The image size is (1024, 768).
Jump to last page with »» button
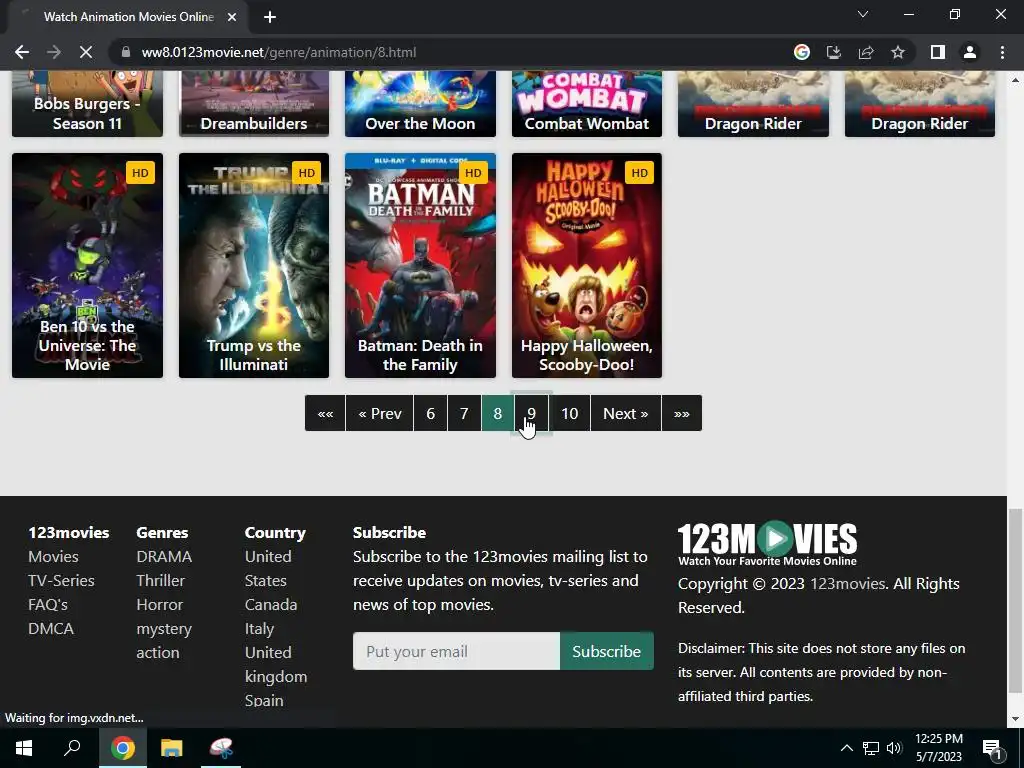click(682, 413)
